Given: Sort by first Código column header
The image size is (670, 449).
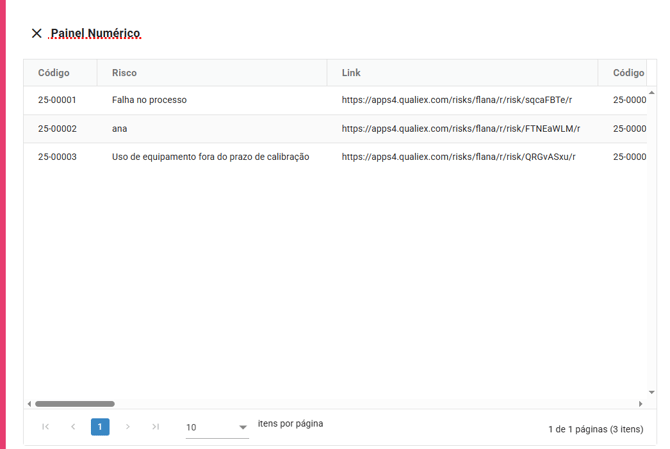Looking at the screenshot, I should tap(54, 73).
